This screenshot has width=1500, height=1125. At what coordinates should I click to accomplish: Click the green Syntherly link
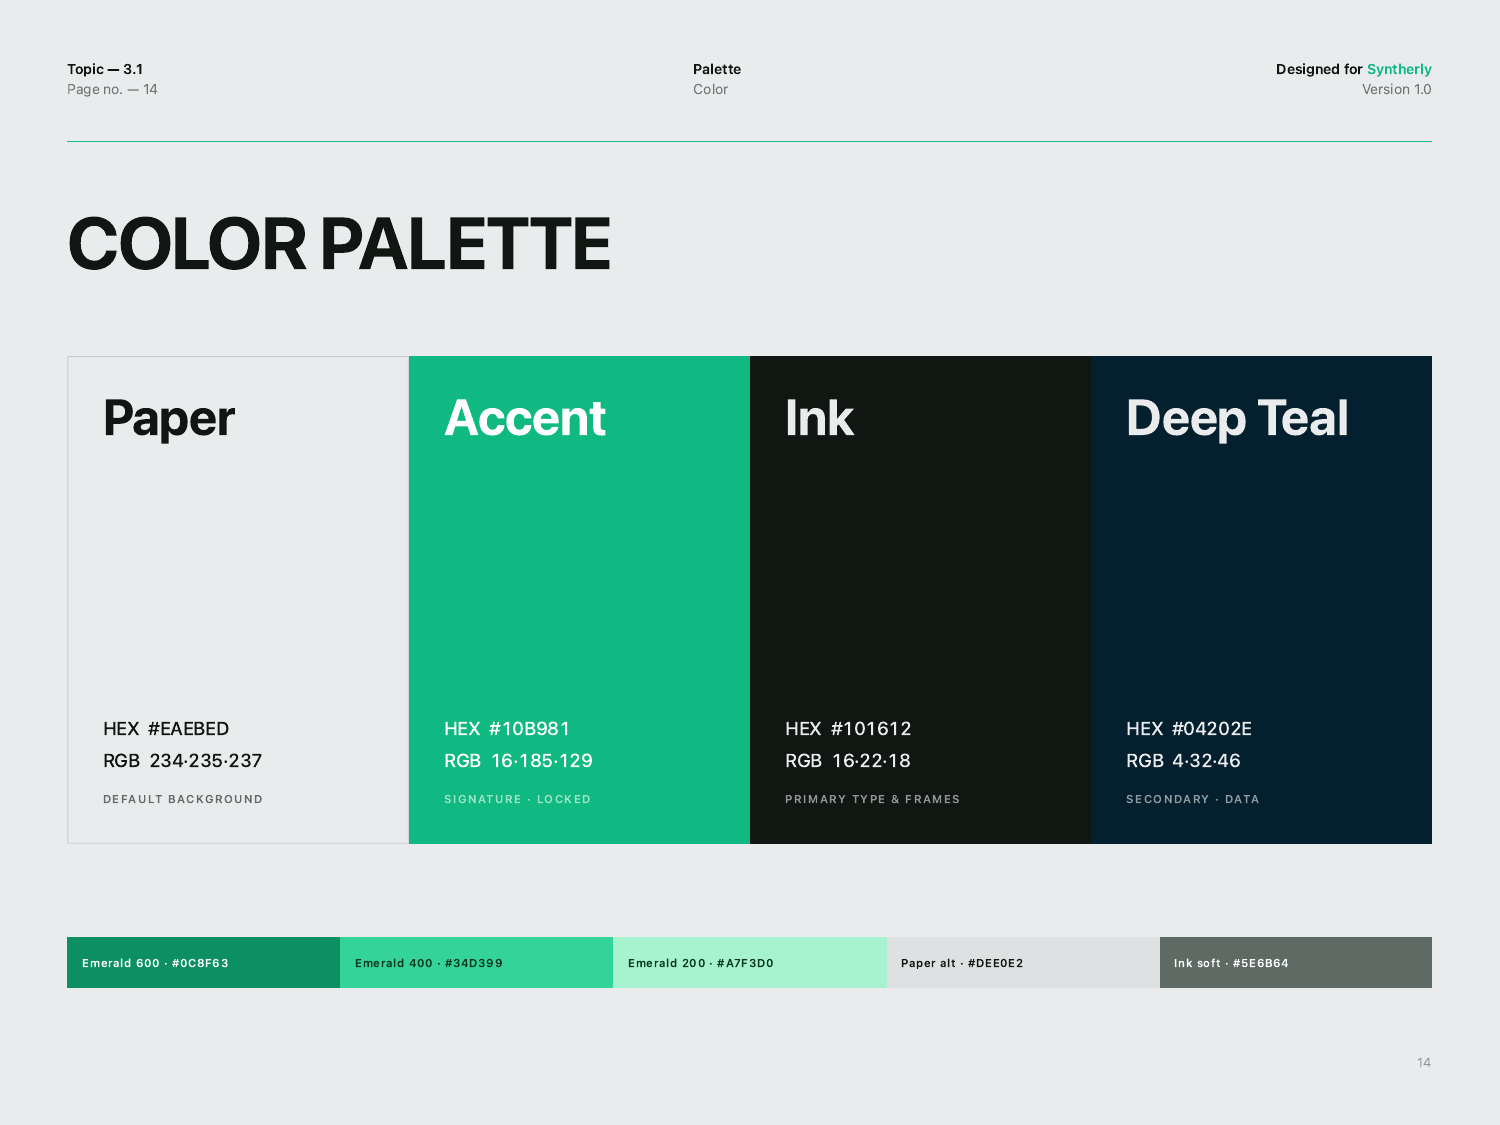[x=1399, y=69]
